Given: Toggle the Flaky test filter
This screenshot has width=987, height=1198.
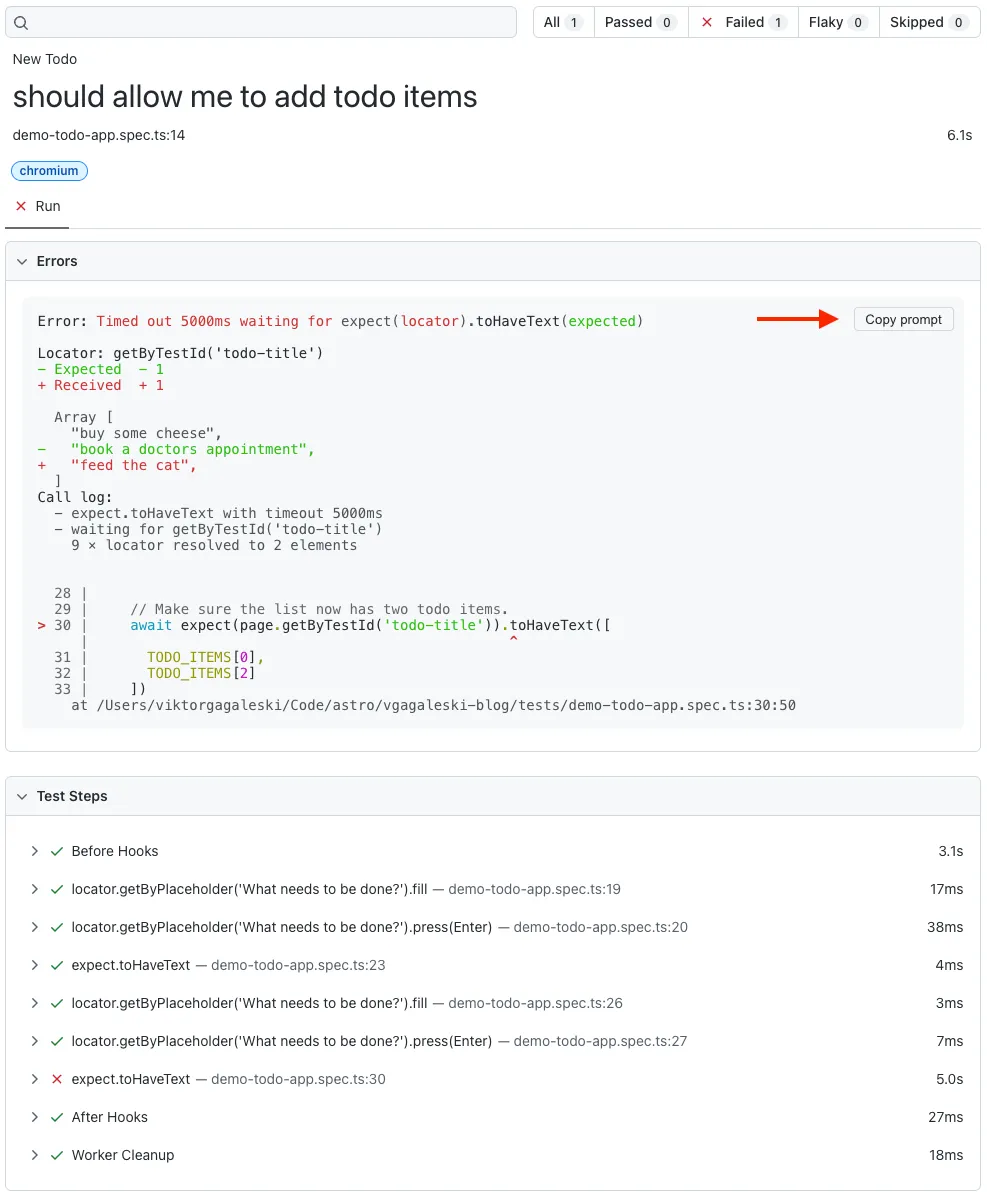Looking at the screenshot, I should [838, 22].
